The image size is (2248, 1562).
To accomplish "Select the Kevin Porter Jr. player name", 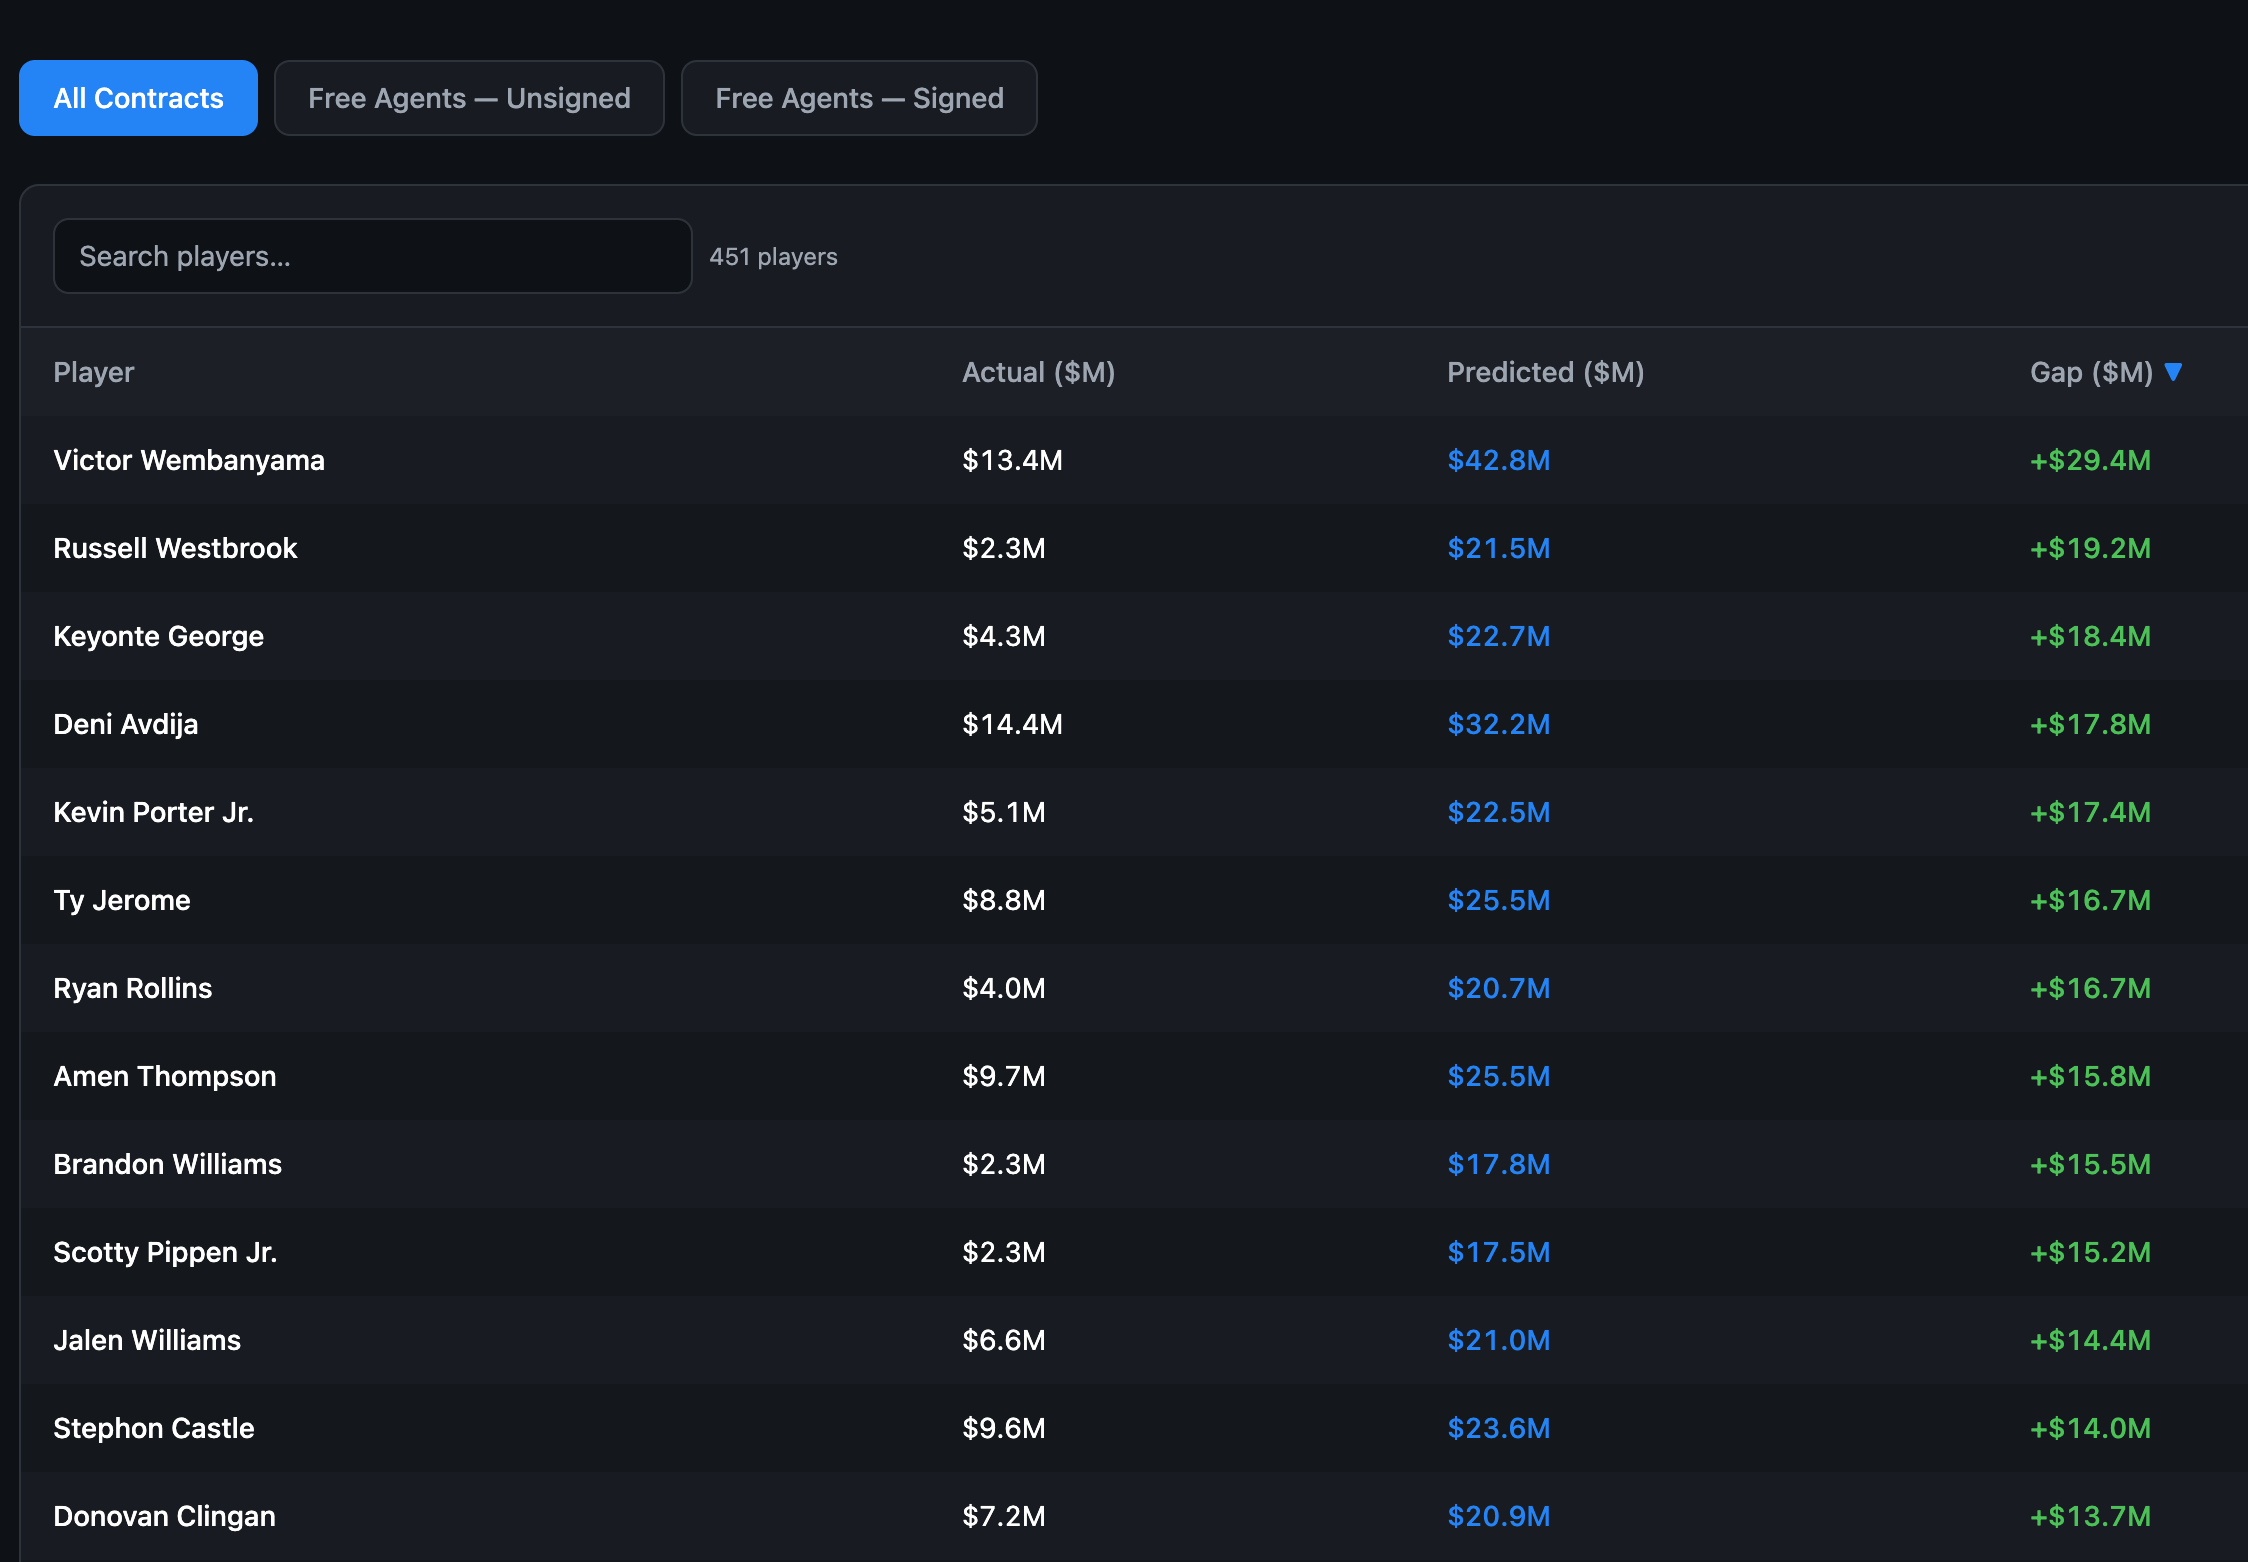I will click(x=153, y=812).
